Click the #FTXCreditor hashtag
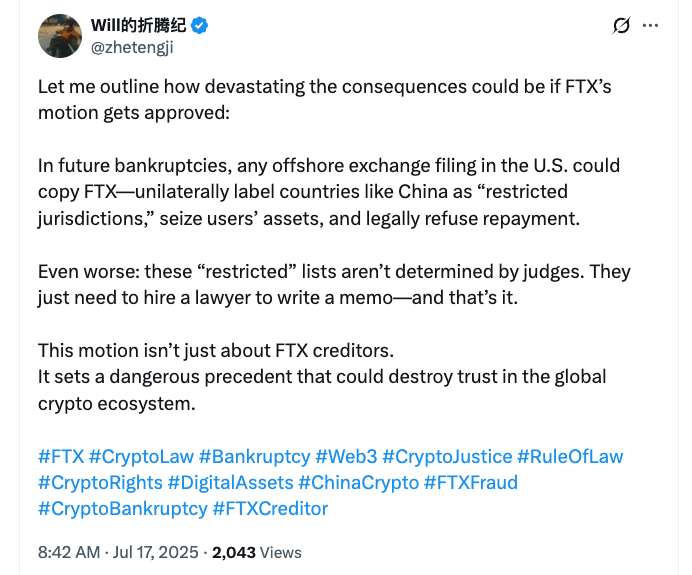Screen dimensions: 692x575 270,509
